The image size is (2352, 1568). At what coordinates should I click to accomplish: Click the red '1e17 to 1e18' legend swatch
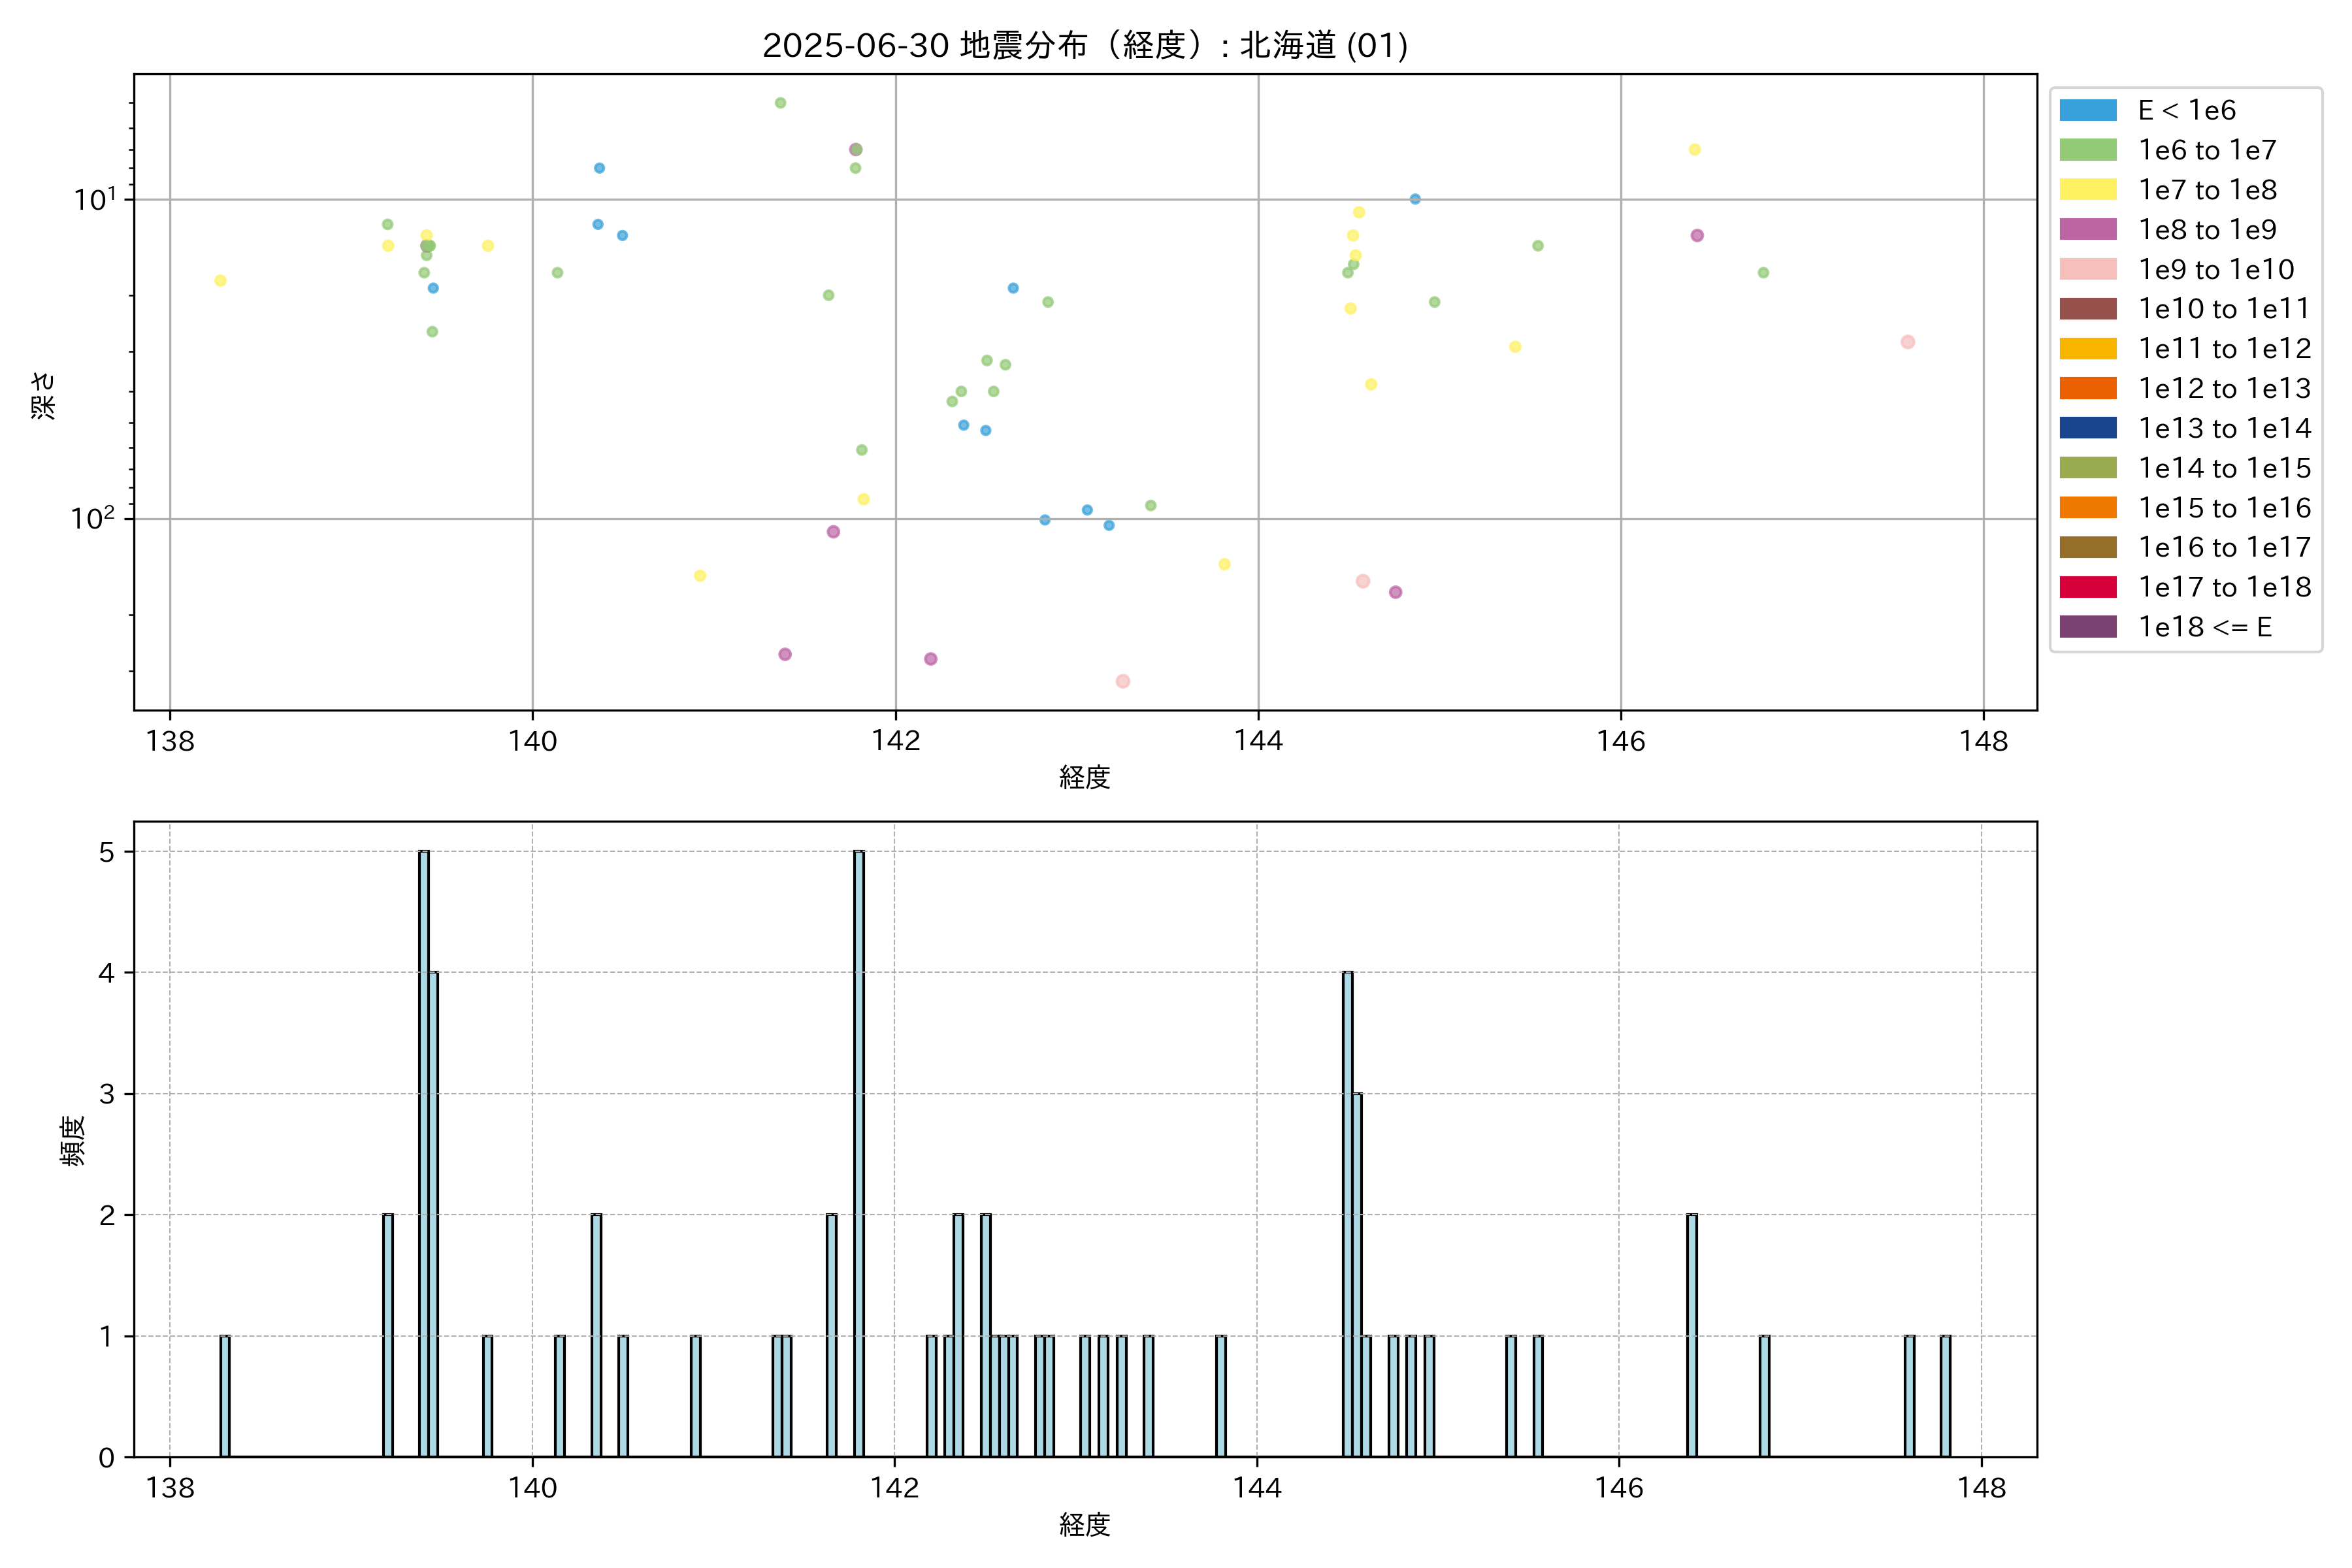coord(2087,587)
